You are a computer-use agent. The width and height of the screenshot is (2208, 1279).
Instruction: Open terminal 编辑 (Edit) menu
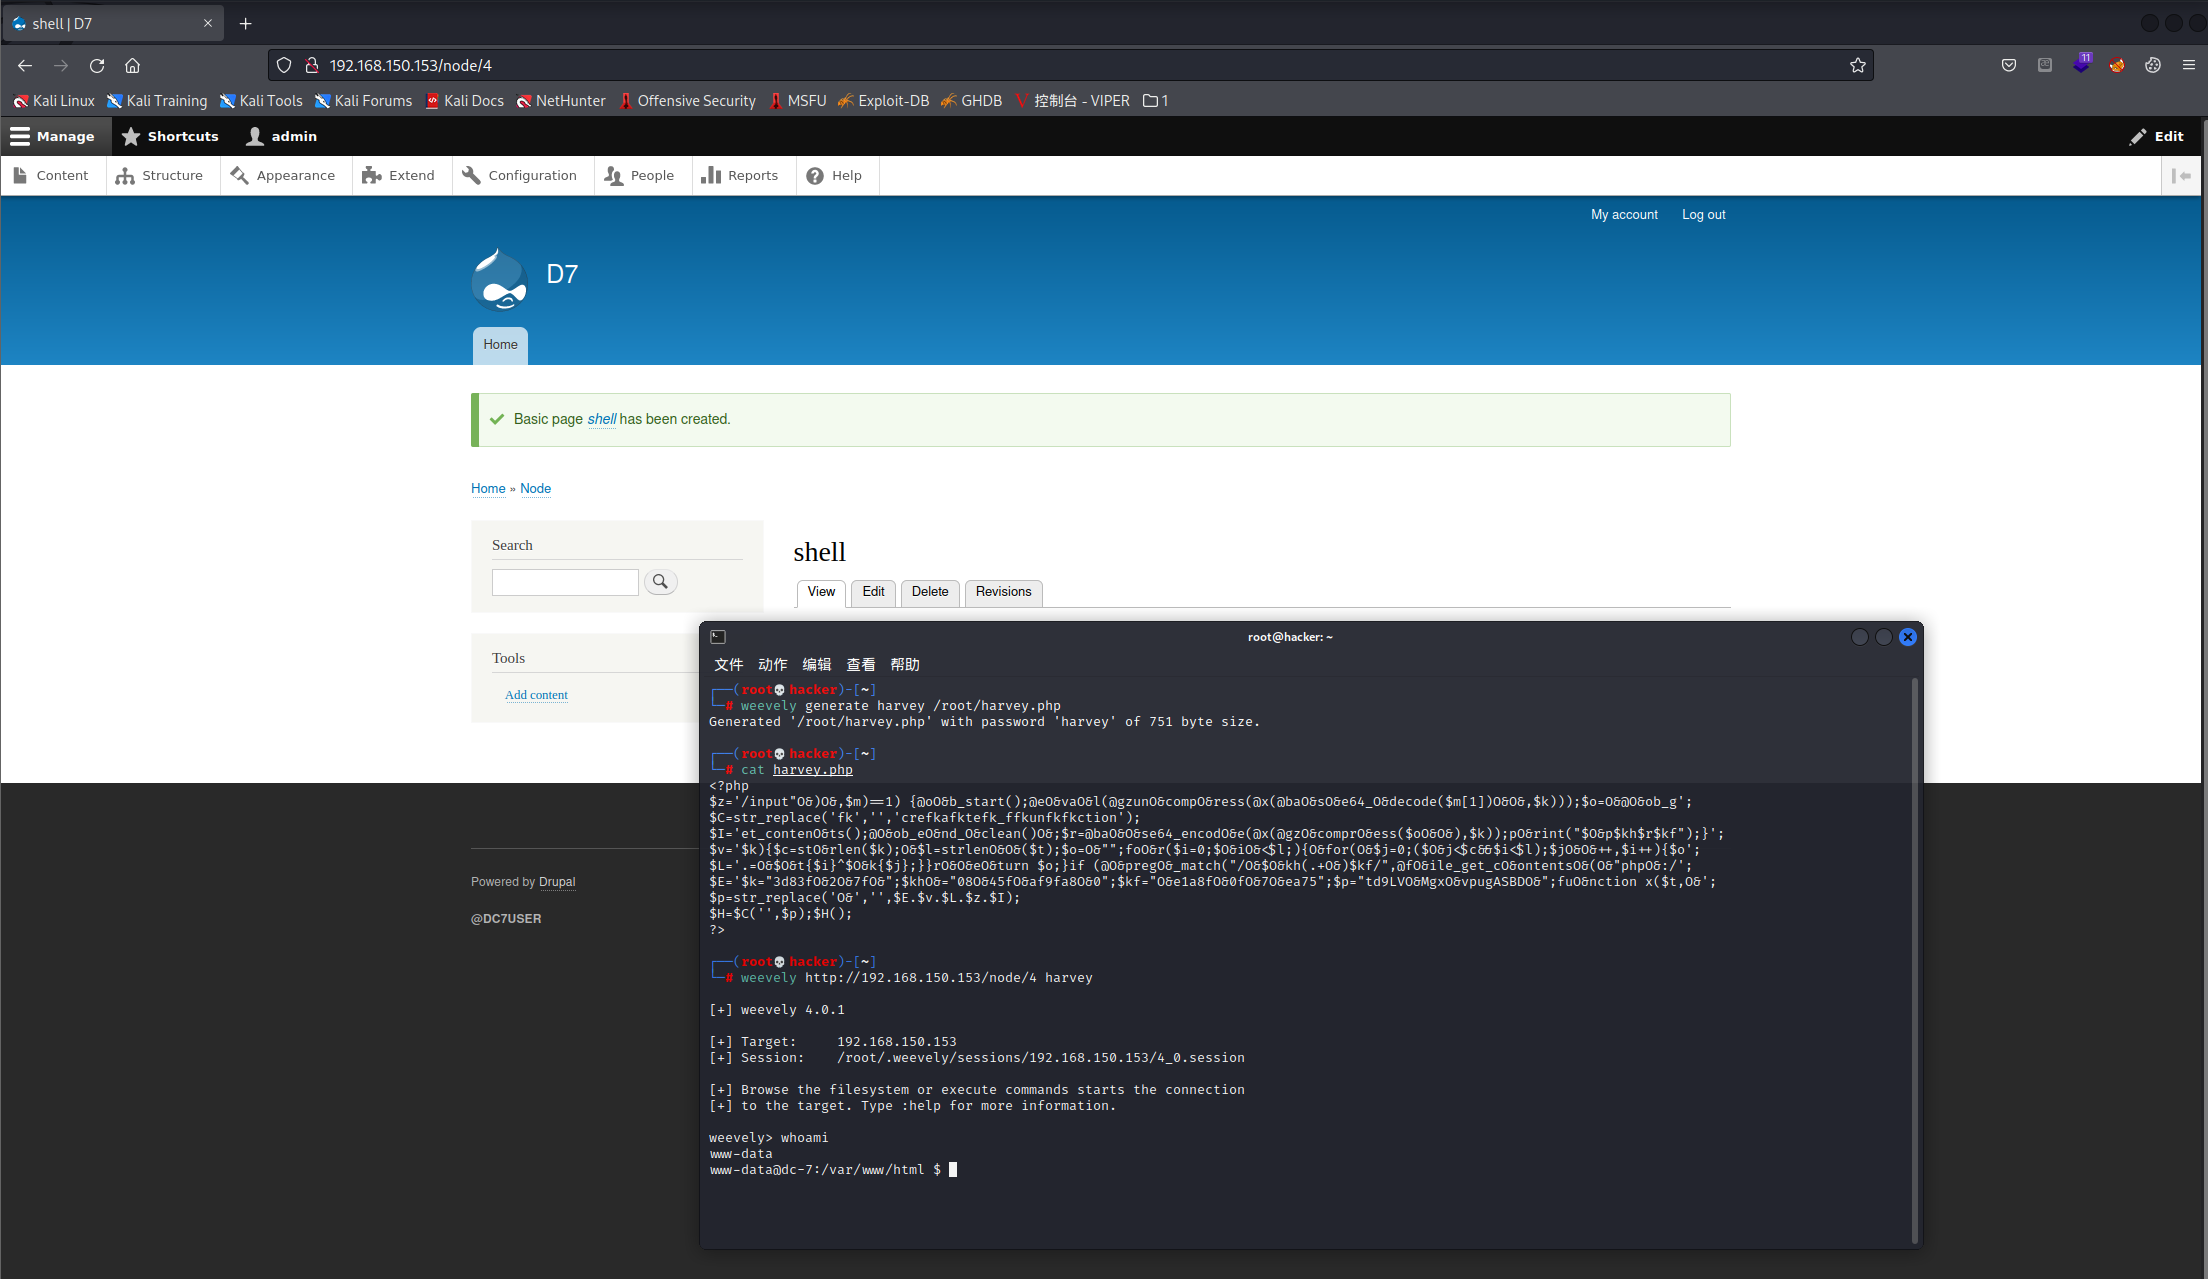pyautogui.click(x=817, y=665)
